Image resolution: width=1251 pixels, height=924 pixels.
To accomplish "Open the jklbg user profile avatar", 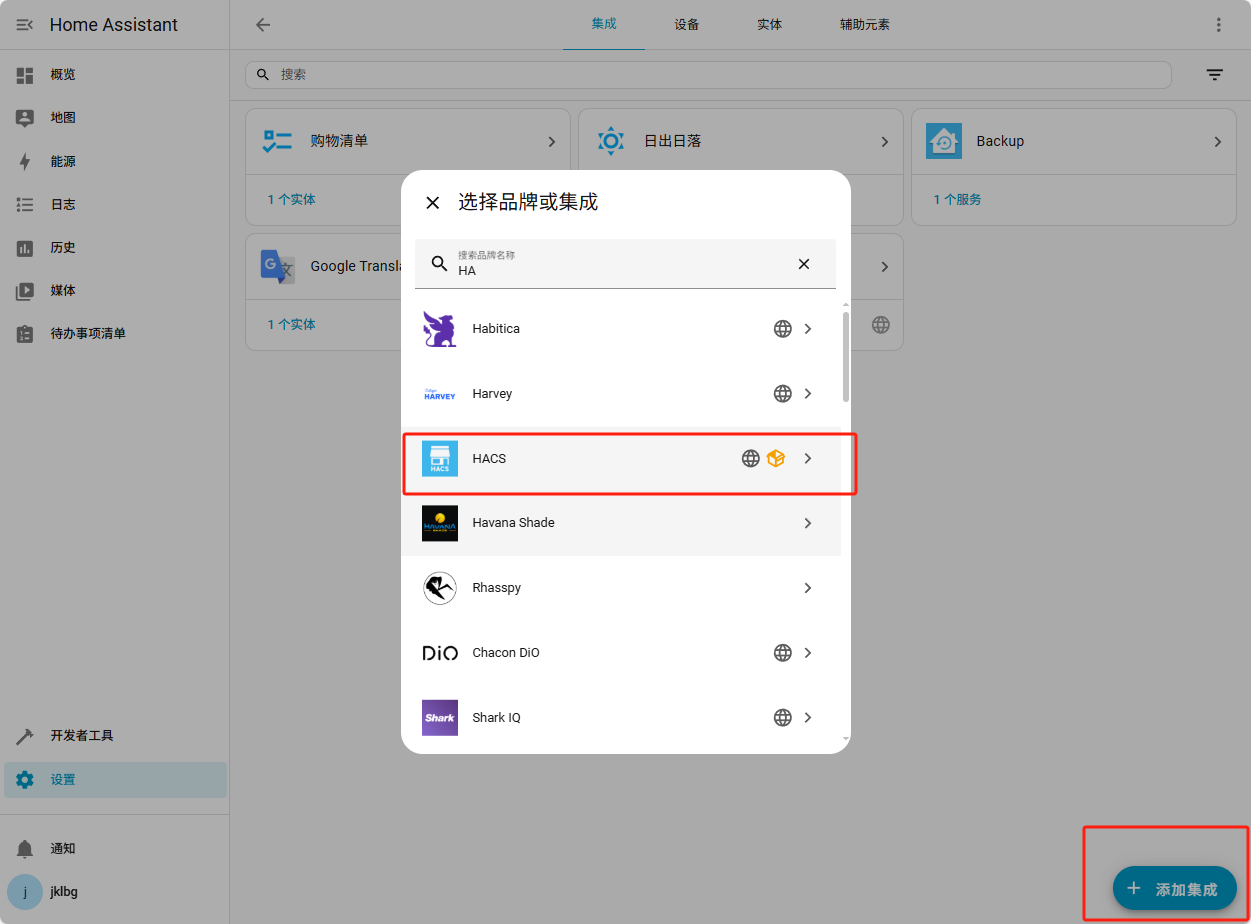I will [x=25, y=892].
